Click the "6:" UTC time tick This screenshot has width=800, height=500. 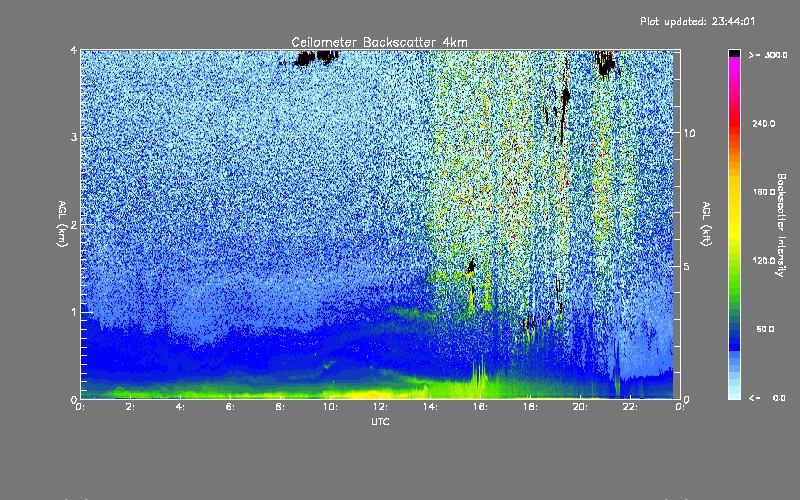[x=230, y=407]
